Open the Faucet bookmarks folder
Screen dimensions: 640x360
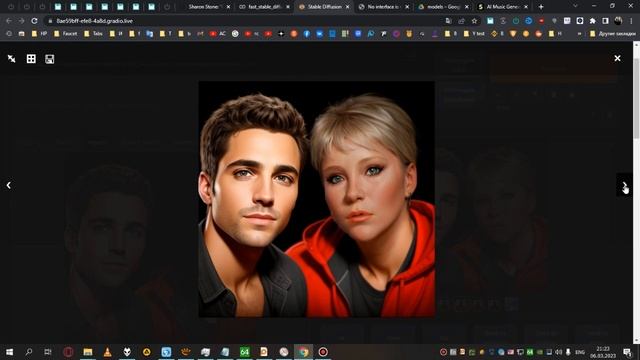65,34
